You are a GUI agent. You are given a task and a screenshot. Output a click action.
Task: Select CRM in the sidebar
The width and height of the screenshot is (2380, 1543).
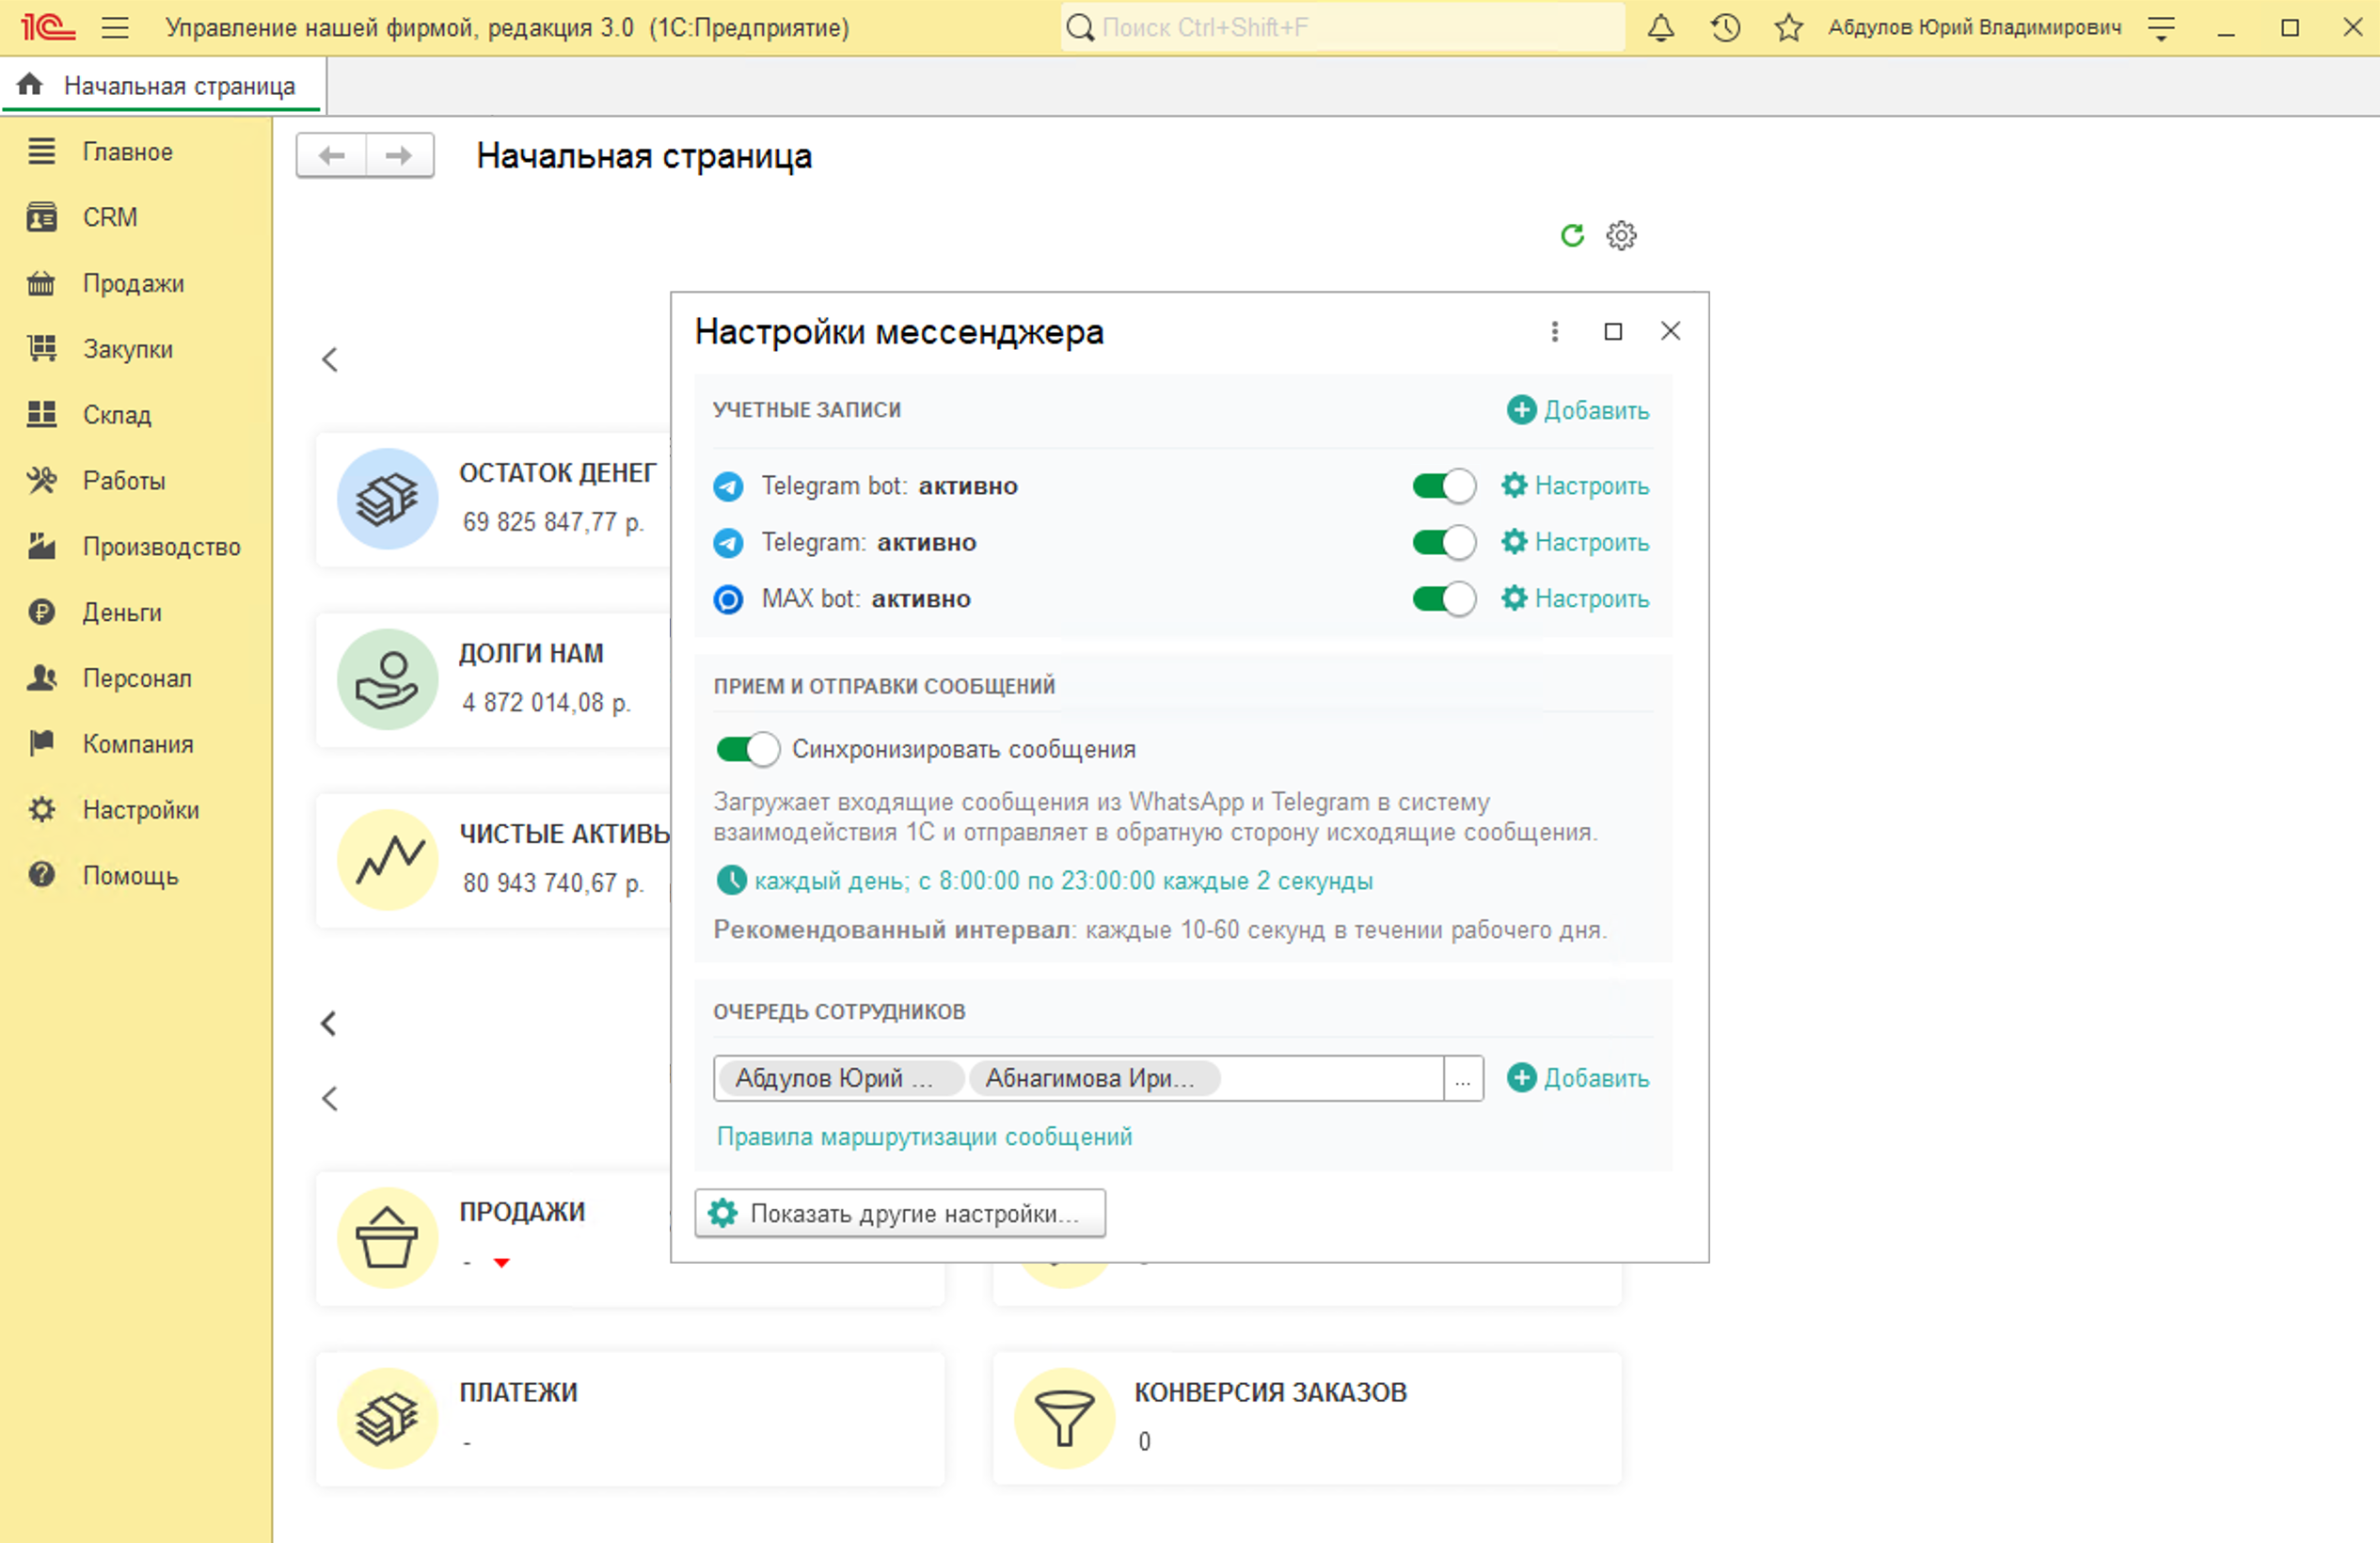coord(110,217)
